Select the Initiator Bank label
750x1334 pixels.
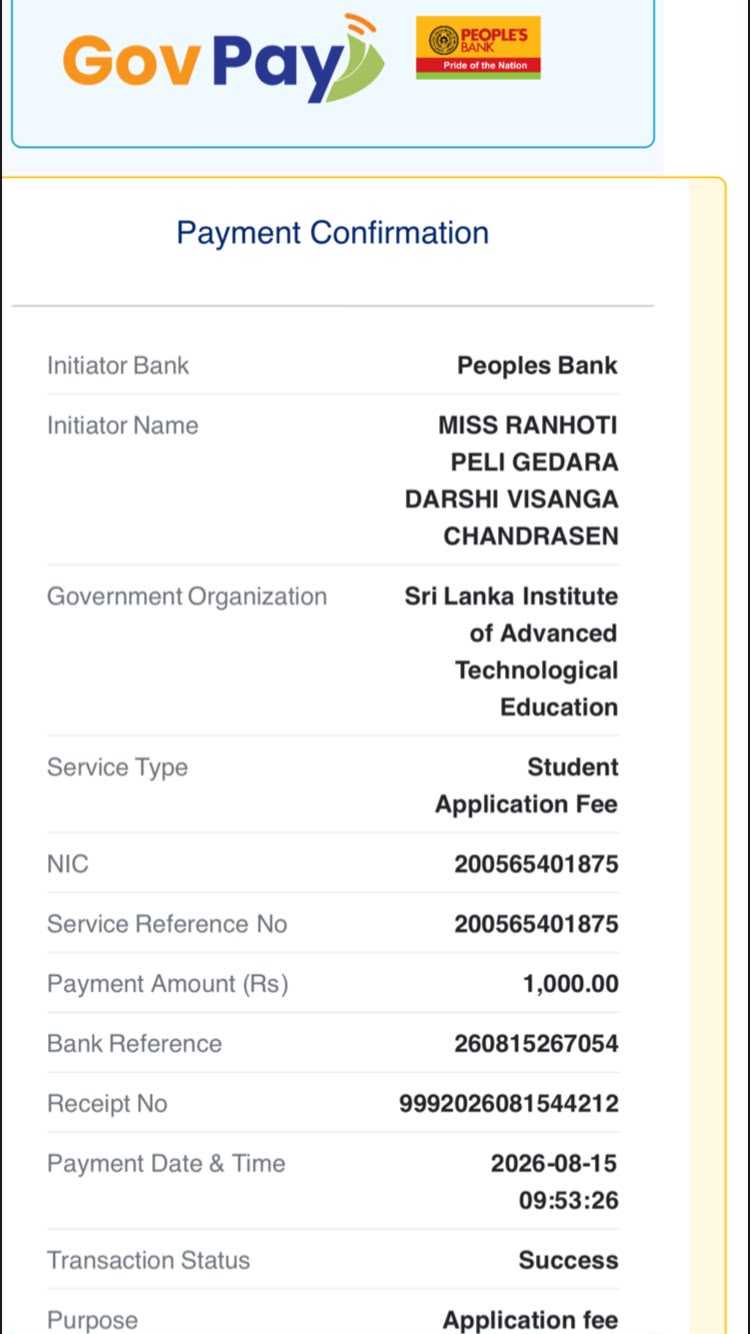pyautogui.click(x=118, y=366)
